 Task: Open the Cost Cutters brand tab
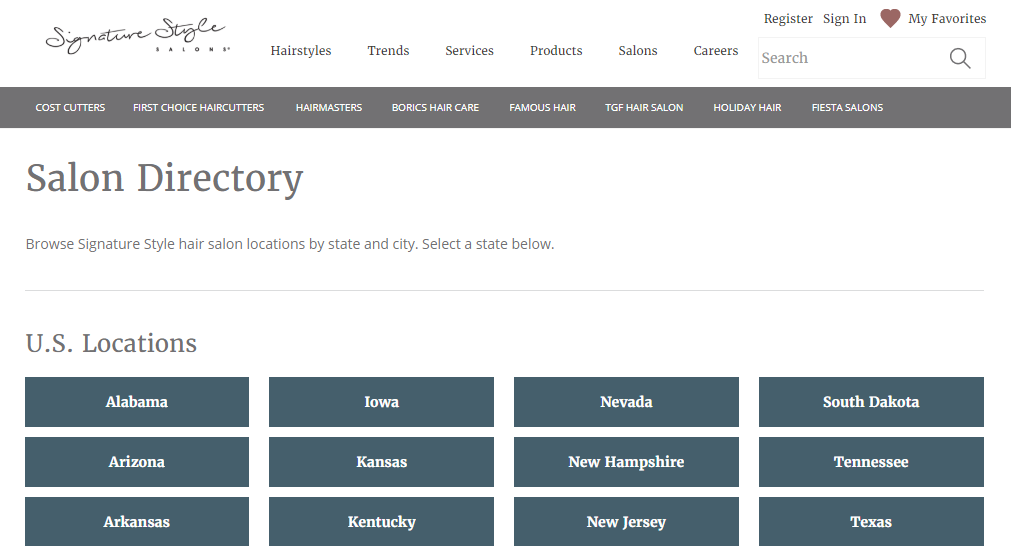[70, 108]
